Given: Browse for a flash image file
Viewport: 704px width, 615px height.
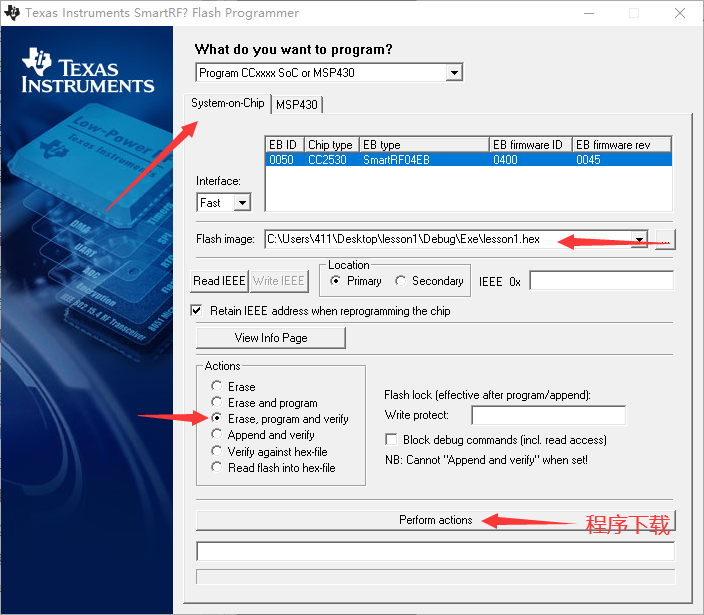Looking at the screenshot, I should pyautogui.click(x=665, y=240).
